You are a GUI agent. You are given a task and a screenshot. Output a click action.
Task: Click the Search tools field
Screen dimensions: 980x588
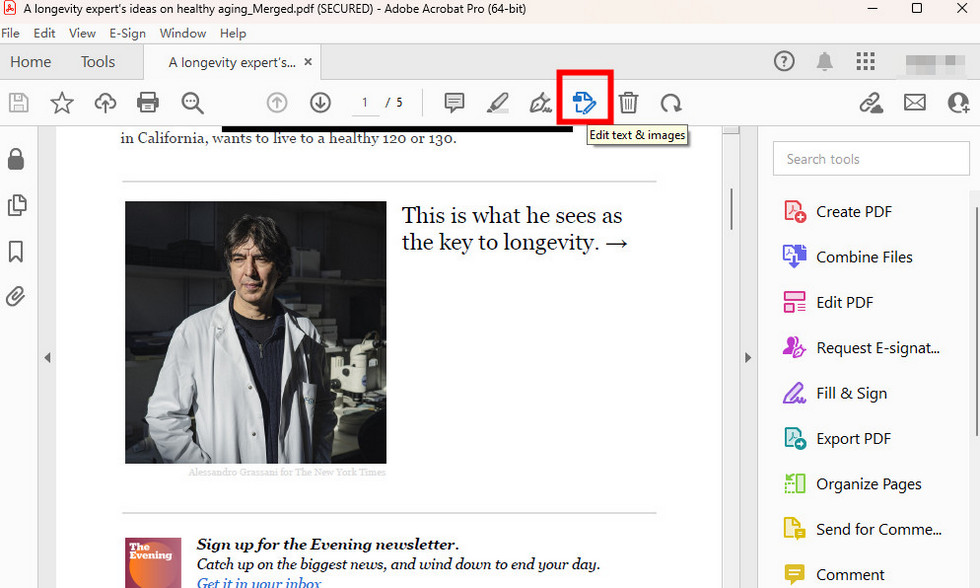(x=870, y=158)
